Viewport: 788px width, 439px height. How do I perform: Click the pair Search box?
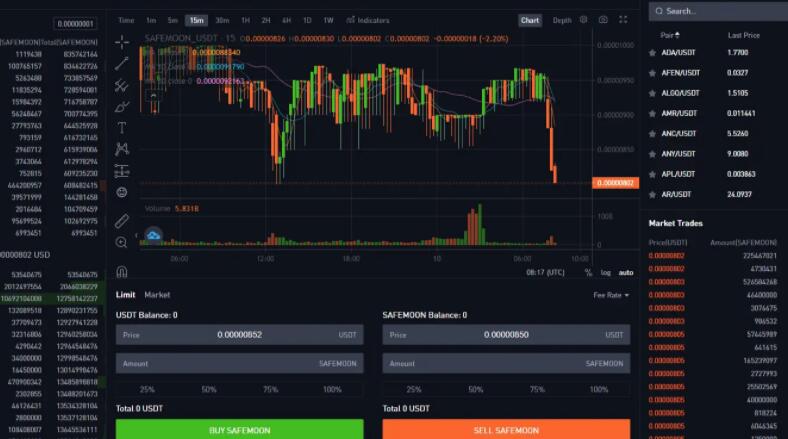719,11
